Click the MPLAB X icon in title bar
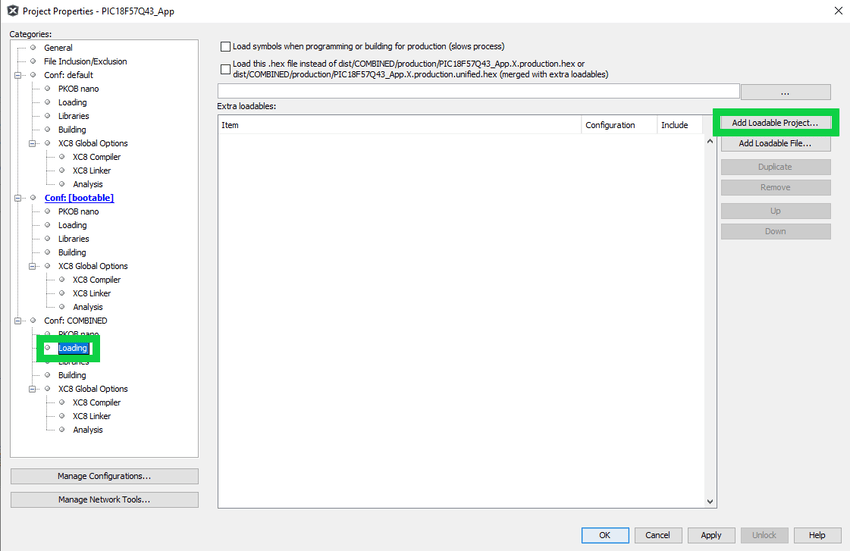850x551 pixels. [x=11, y=10]
